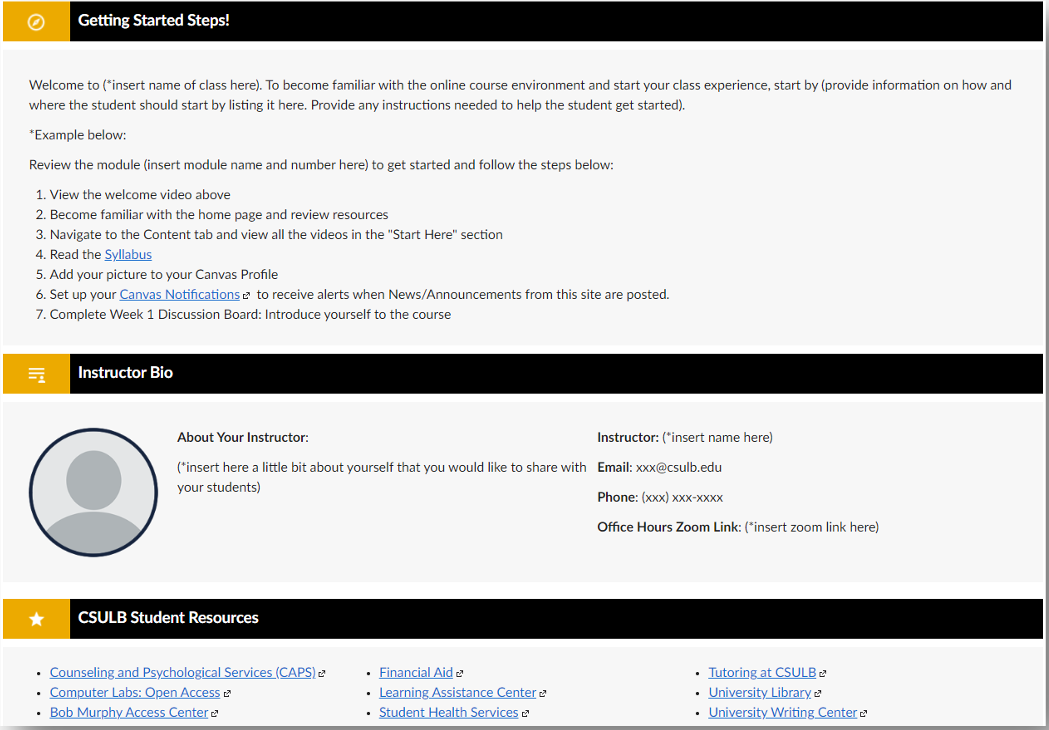This screenshot has width=1049, height=730.
Task: Click the '(*insert name here)' placeholder
Action: (717, 438)
